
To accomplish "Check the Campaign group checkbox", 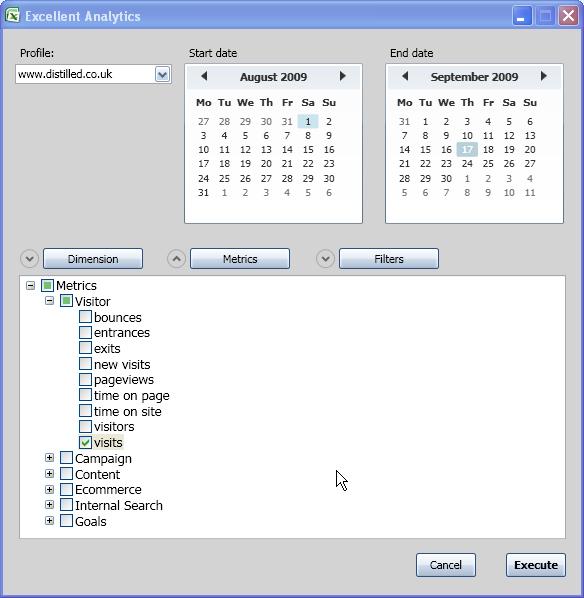I will tap(66, 458).
